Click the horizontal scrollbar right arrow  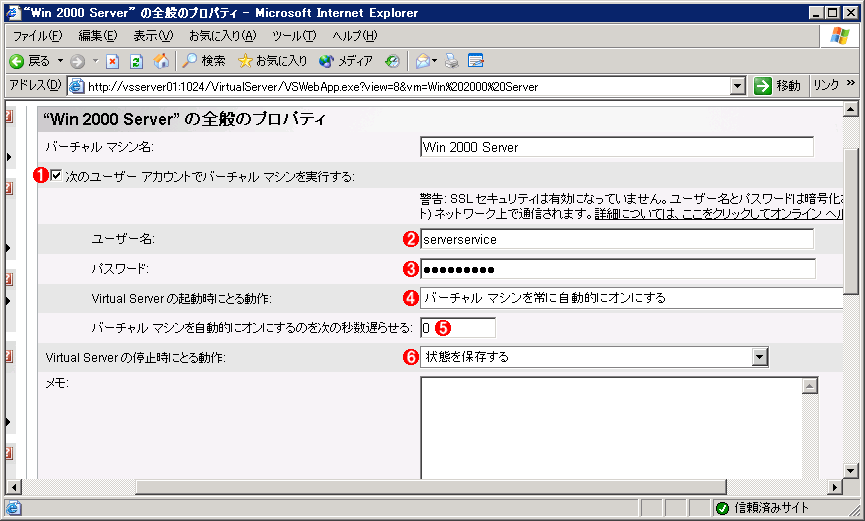pyautogui.click(x=835, y=487)
